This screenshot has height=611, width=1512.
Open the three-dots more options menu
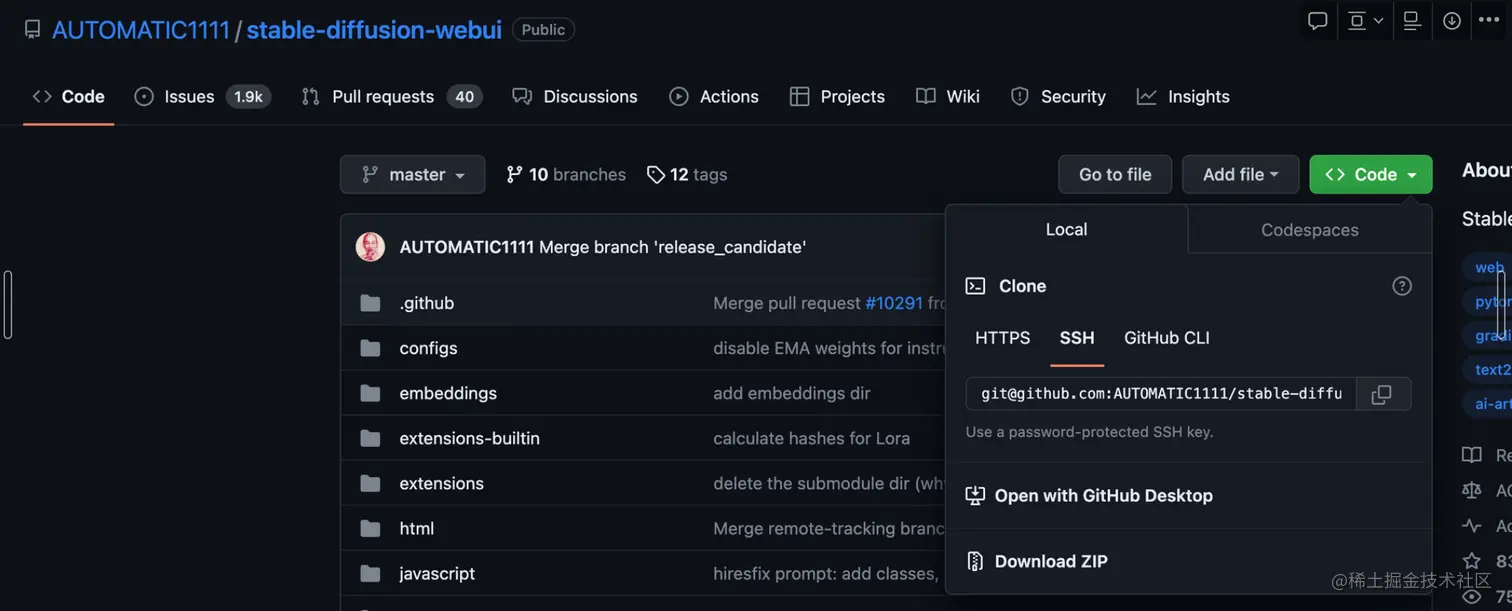click(x=1489, y=21)
